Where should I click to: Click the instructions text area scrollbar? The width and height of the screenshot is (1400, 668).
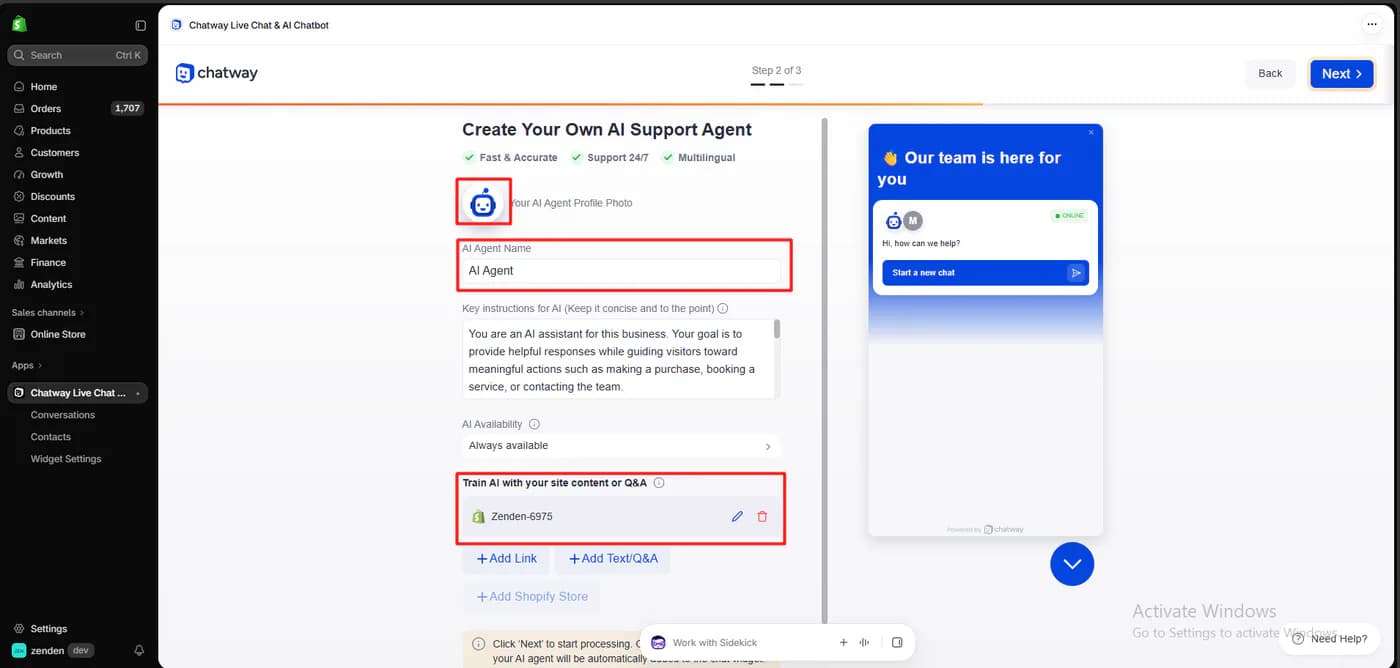click(777, 330)
